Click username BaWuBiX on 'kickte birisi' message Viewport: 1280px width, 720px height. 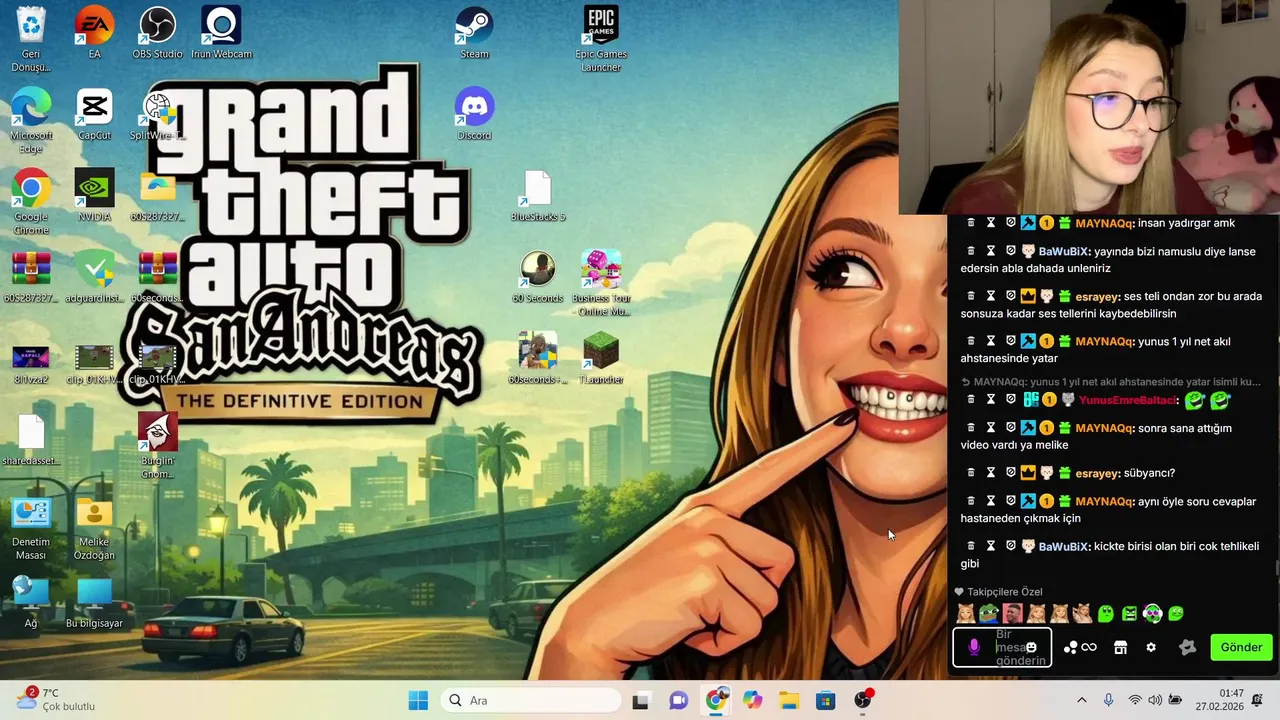1063,546
